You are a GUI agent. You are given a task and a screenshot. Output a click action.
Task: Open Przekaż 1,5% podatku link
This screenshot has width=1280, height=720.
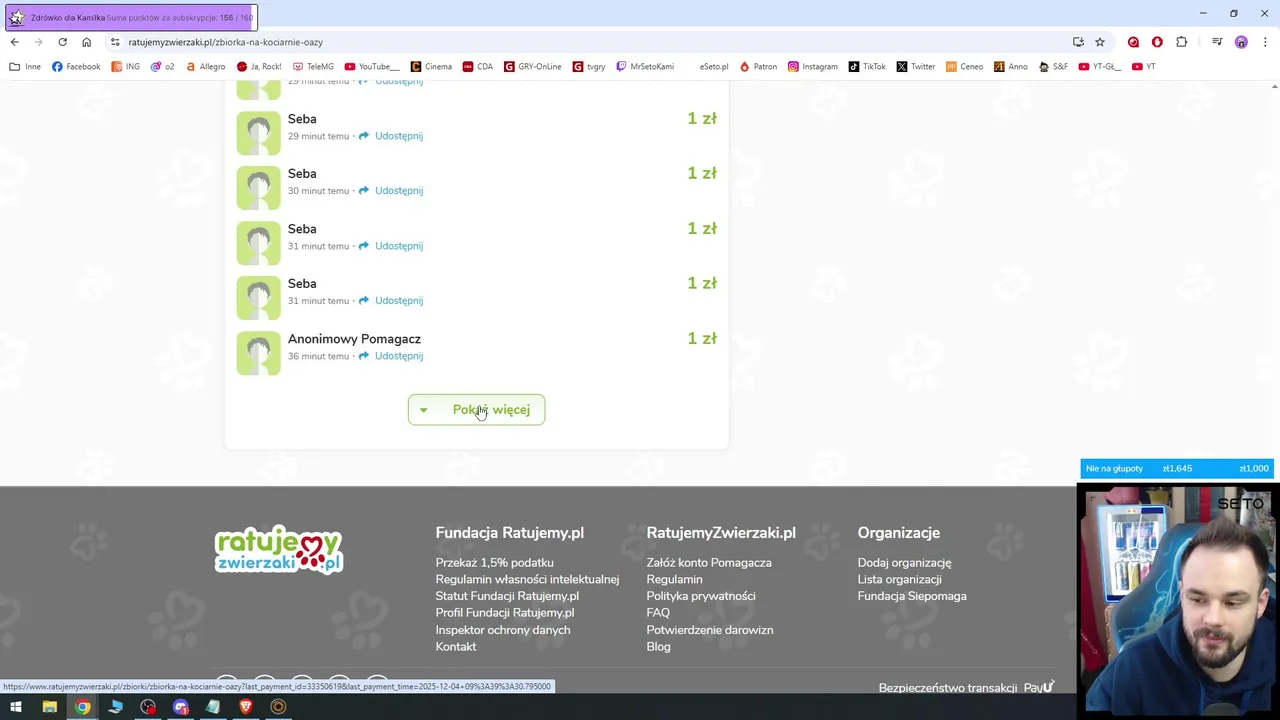tap(494, 563)
